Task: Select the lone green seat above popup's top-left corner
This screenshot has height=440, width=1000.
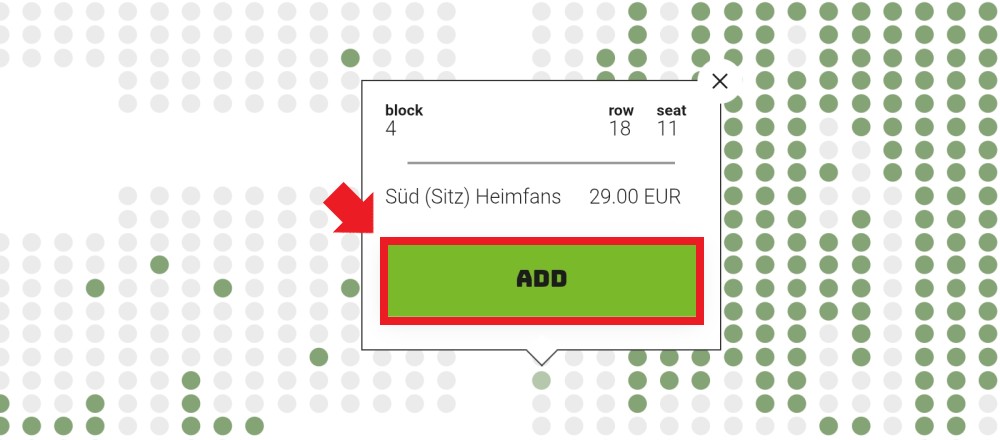Action: pyautogui.click(x=350, y=58)
